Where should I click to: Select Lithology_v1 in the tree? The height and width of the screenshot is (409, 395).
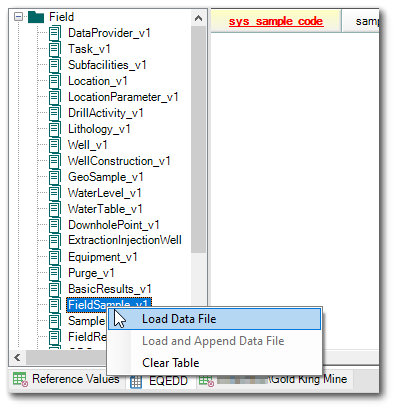99,129
